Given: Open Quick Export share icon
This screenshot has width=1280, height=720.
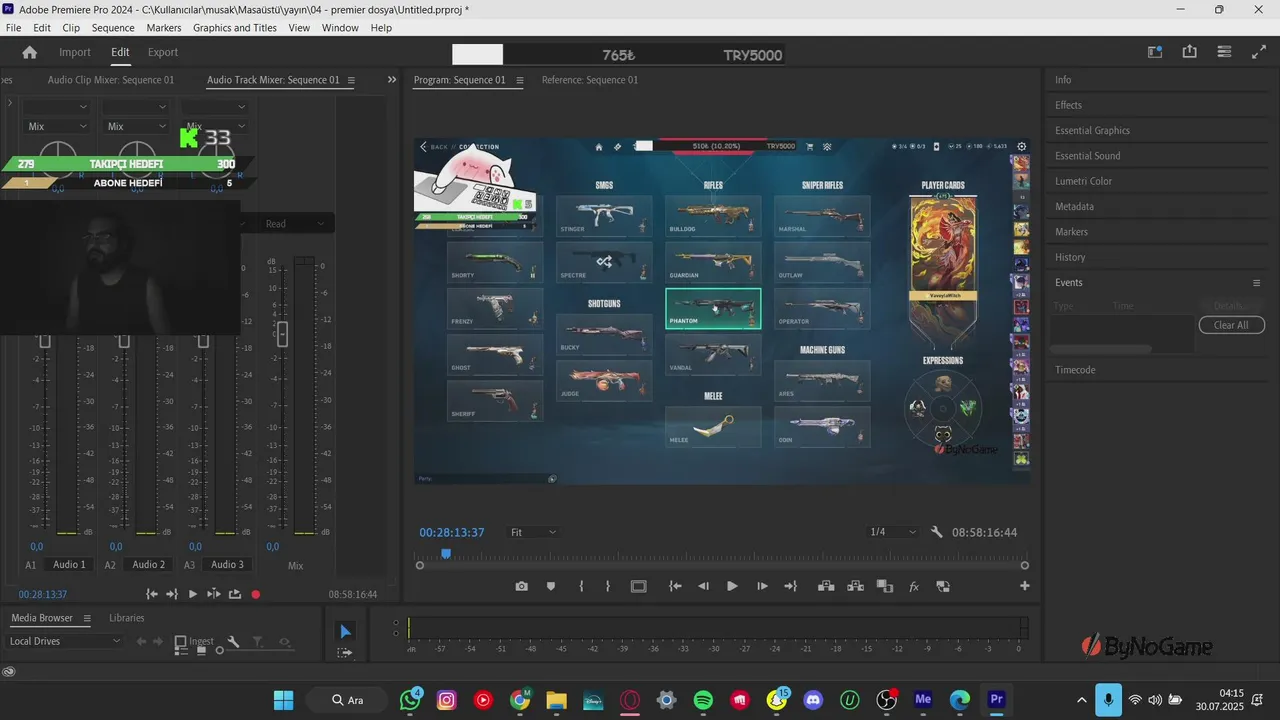Looking at the screenshot, I should 1189,52.
